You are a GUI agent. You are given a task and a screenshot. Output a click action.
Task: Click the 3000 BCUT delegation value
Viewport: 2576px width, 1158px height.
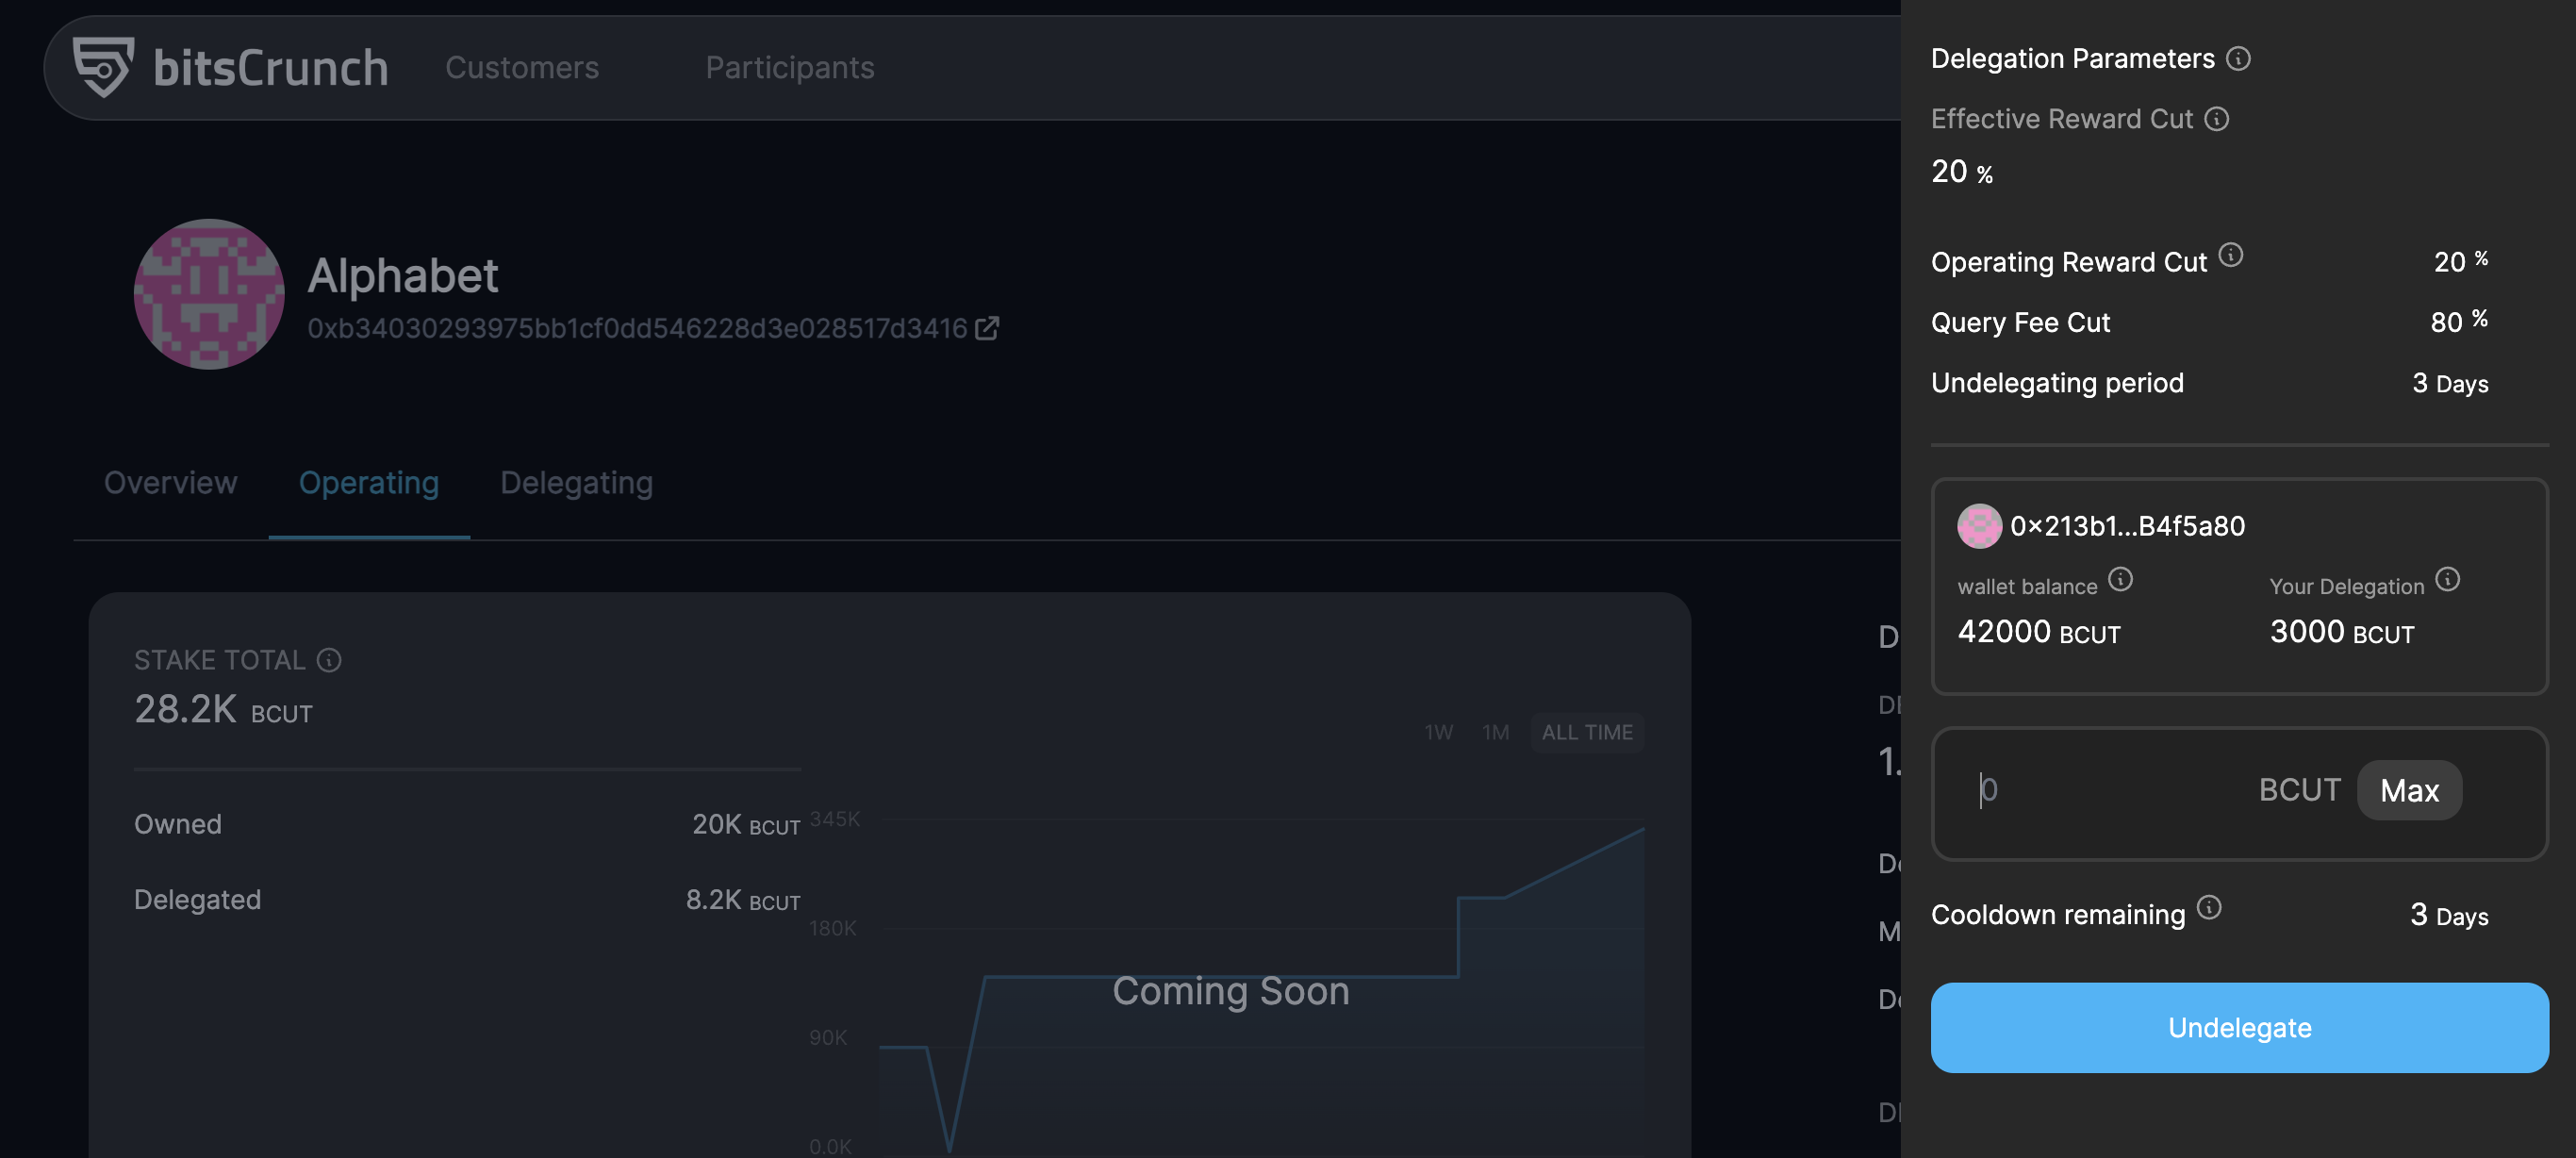pyautogui.click(x=2342, y=632)
